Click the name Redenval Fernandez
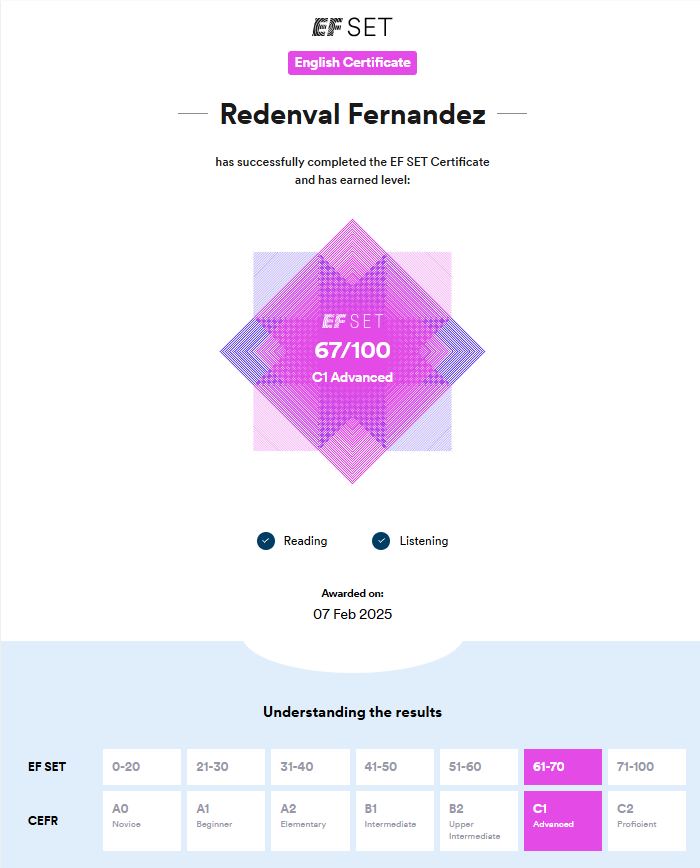The width and height of the screenshot is (700, 868). tap(352, 114)
